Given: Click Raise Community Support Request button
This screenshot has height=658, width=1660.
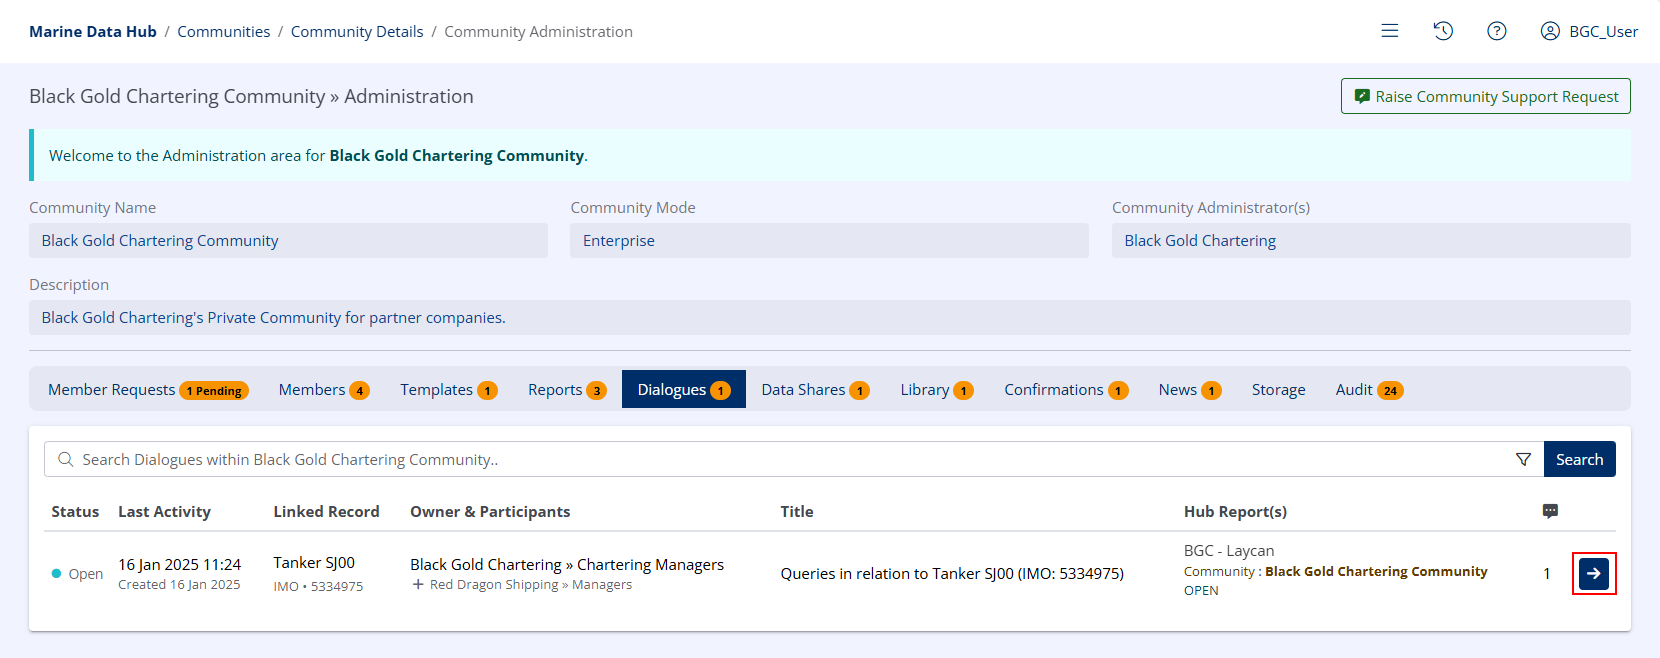Looking at the screenshot, I should click(1485, 97).
